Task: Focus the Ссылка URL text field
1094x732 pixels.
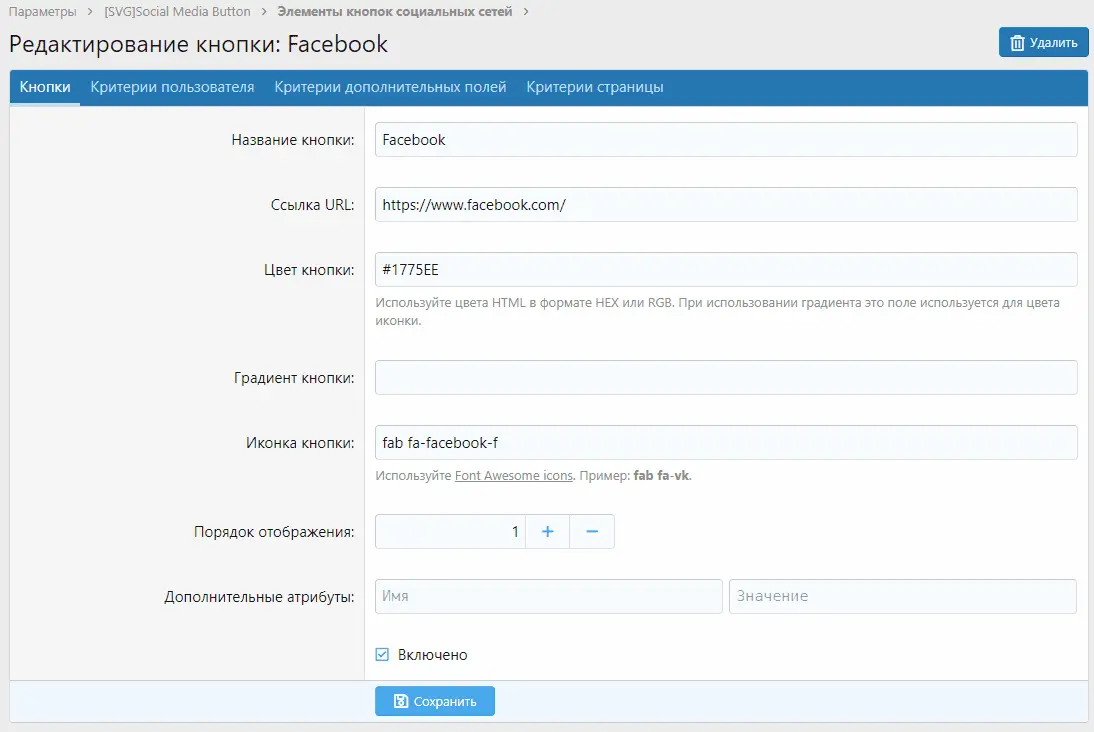Action: (x=726, y=205)
